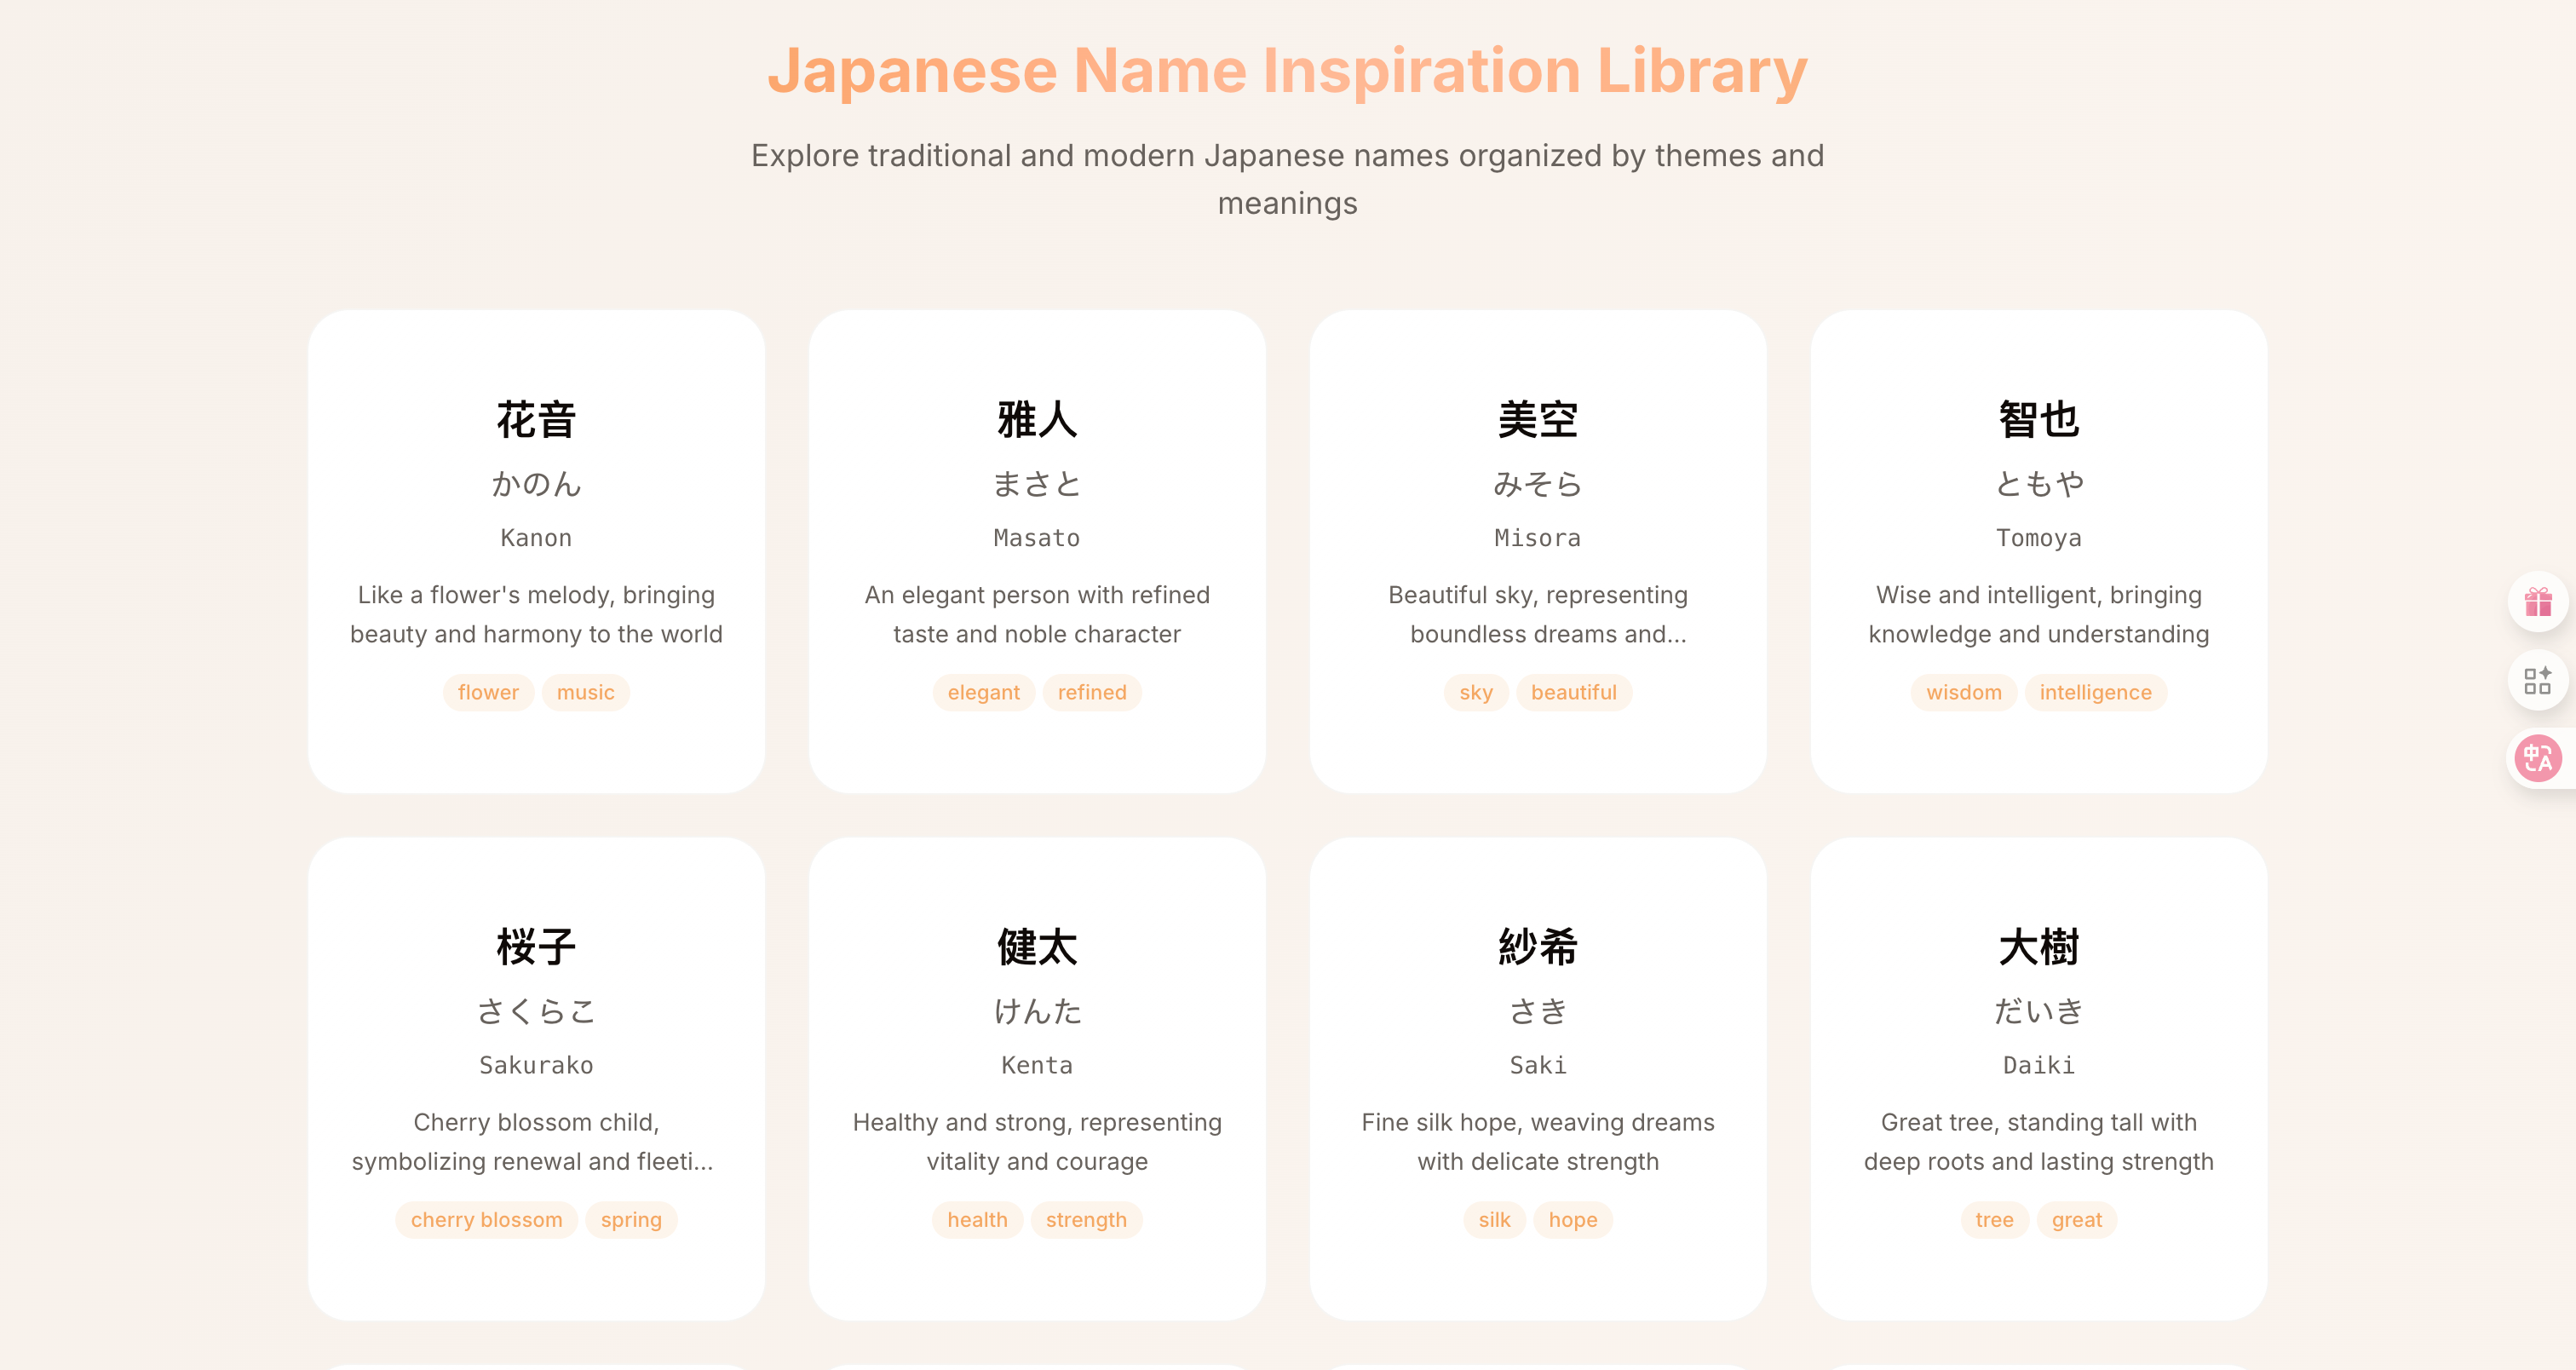Choose the 'sky' tag
Image resolution: width=2576 pixels, height=1370 pixels.
click(x=1476, y=692)
